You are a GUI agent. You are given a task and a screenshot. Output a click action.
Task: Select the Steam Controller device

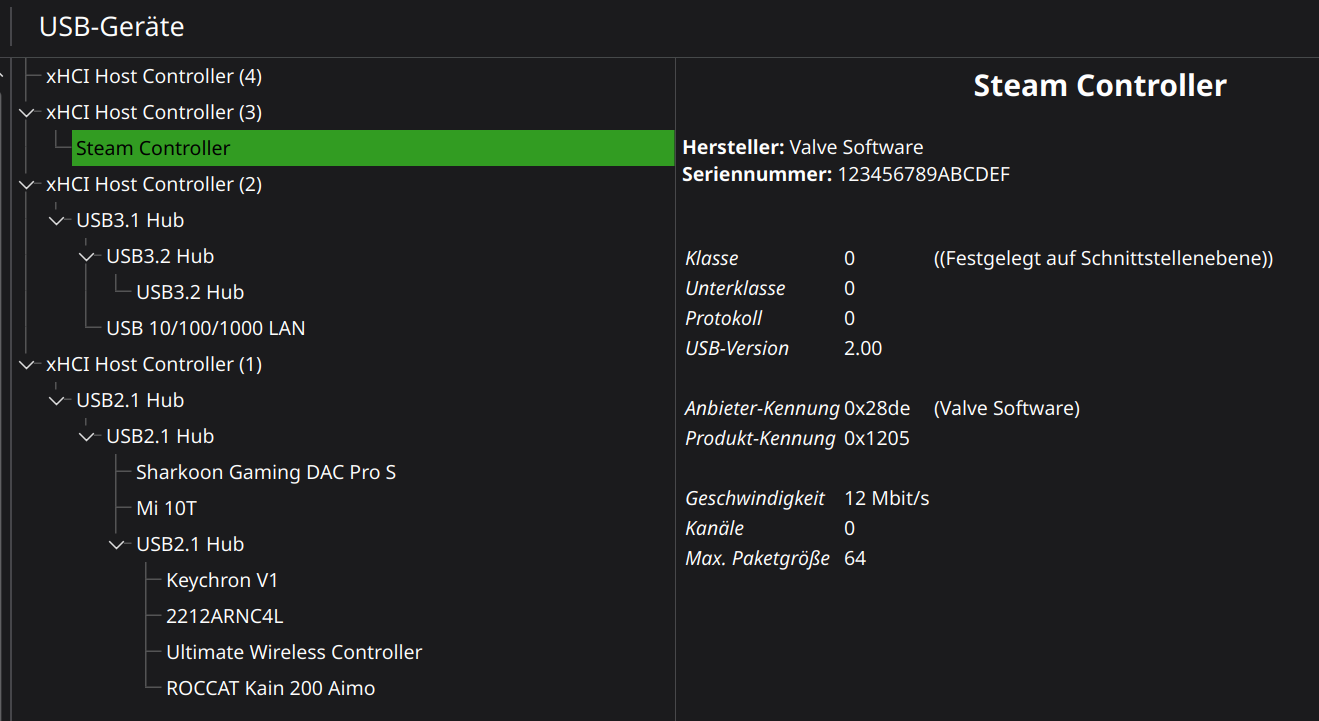(153, 149)
